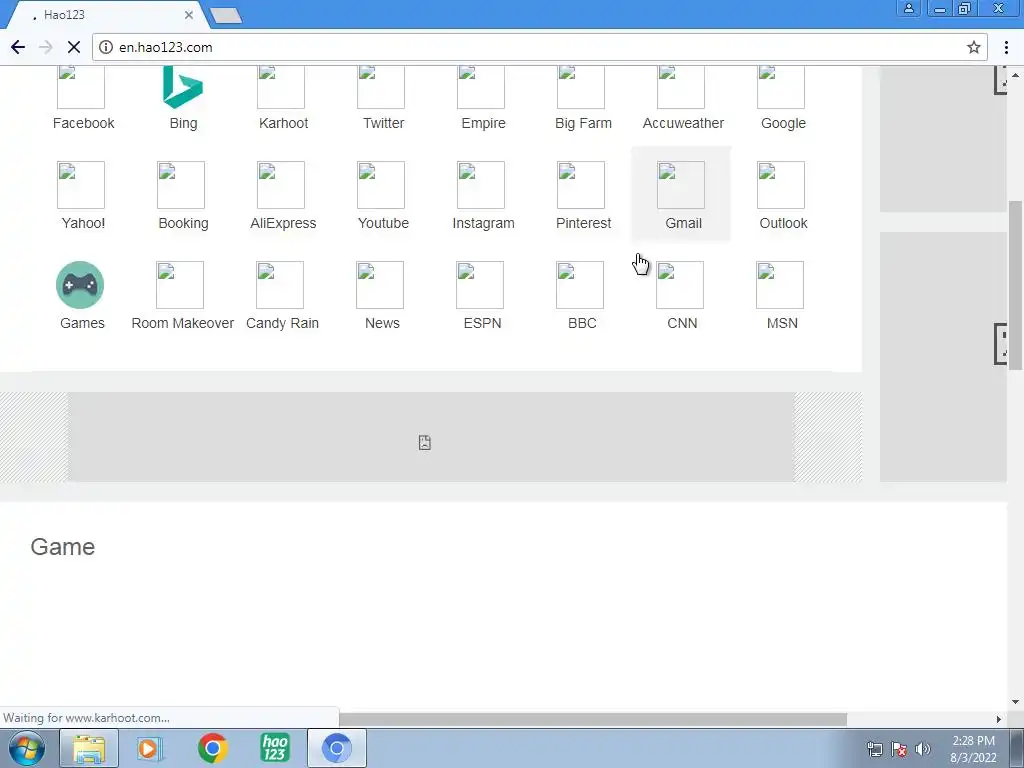Open the Big Farm shortcut icon
This screenshot has height=768, width=1024.
click(581, 88)
